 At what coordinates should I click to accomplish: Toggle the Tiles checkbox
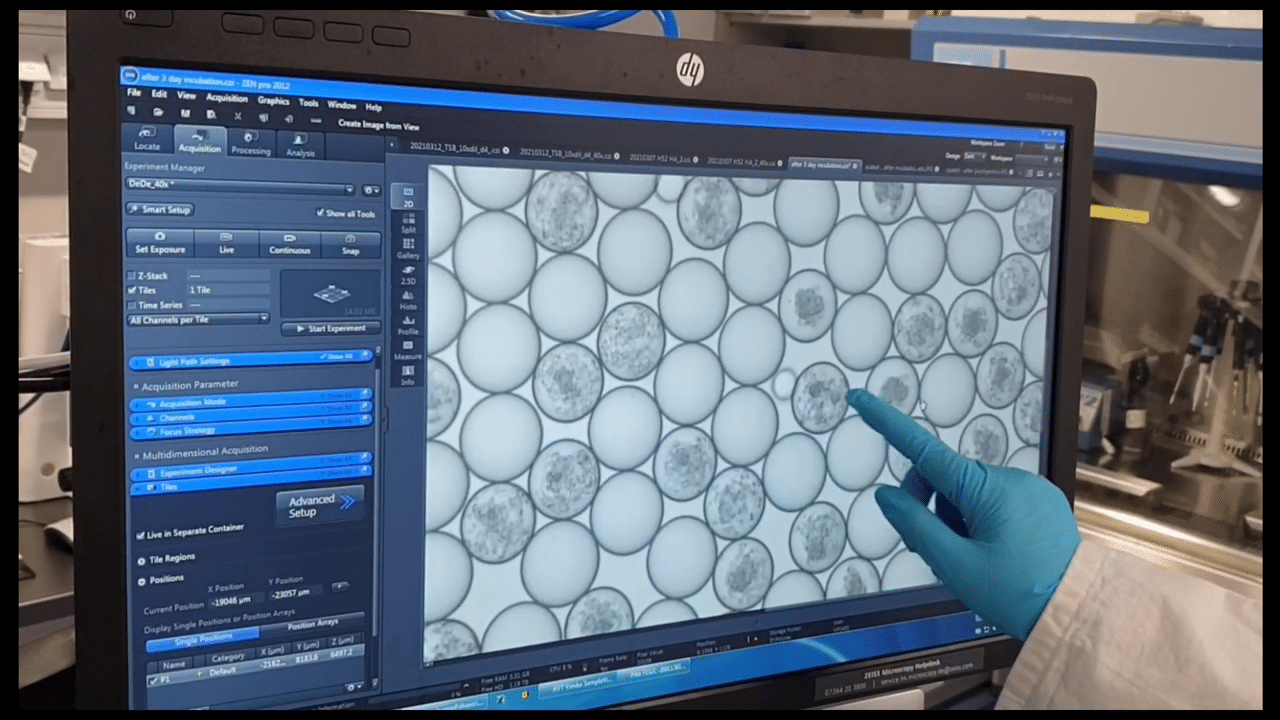tap(131, 290)
